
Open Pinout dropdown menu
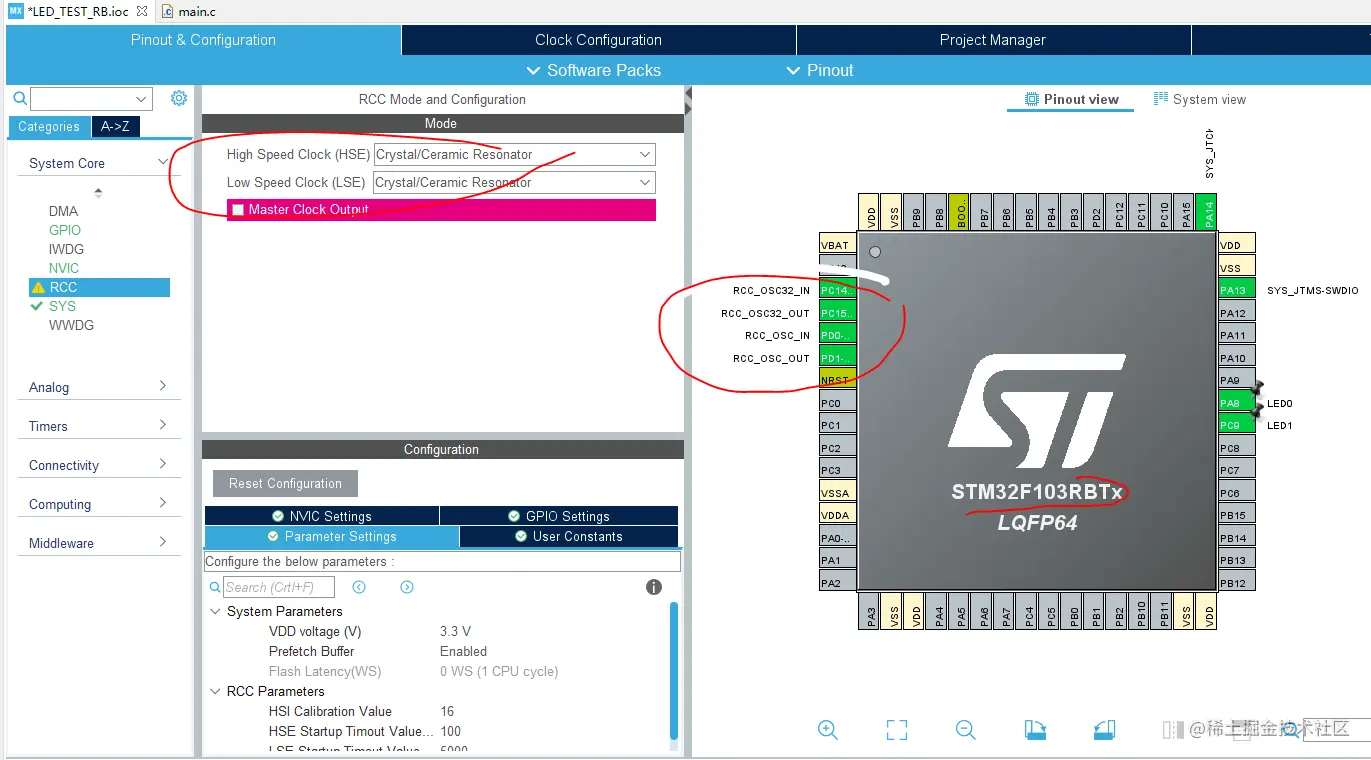(820, 70)
